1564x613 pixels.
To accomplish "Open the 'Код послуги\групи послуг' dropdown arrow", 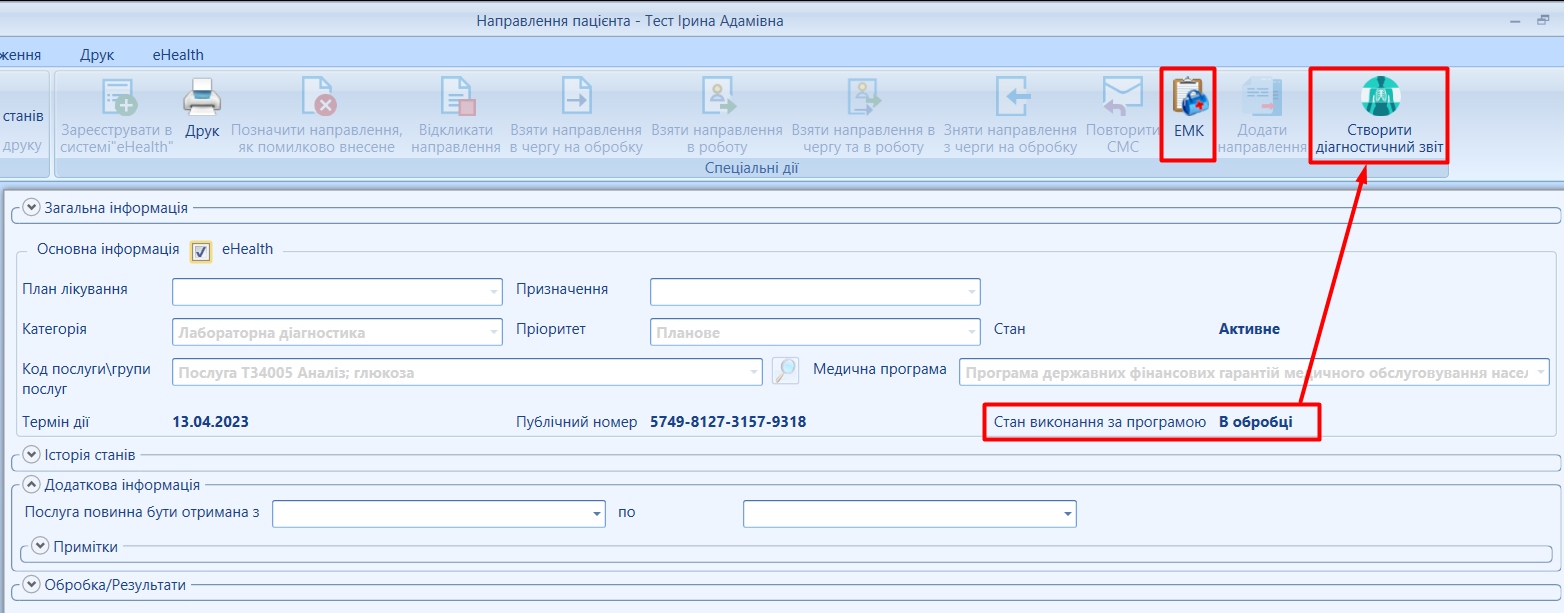I will click(x=754, y=372).
